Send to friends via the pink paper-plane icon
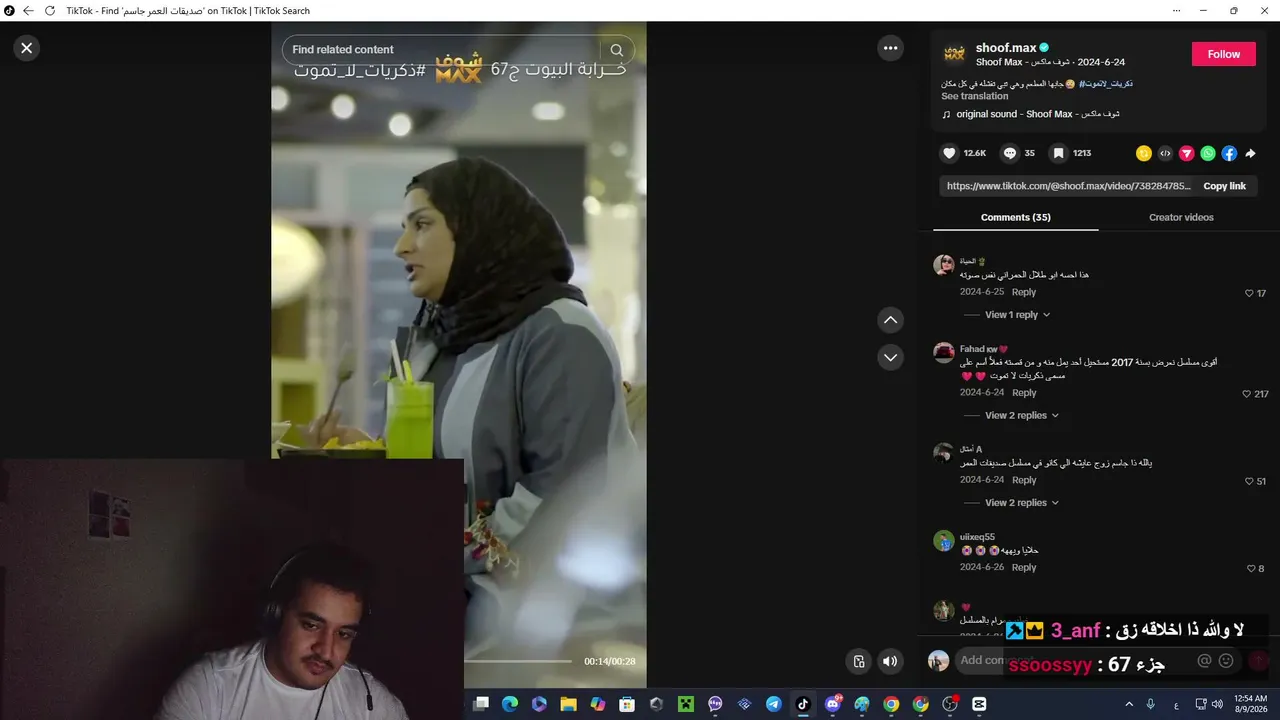Screen dimensions: 1280x720 point(1187,153)
